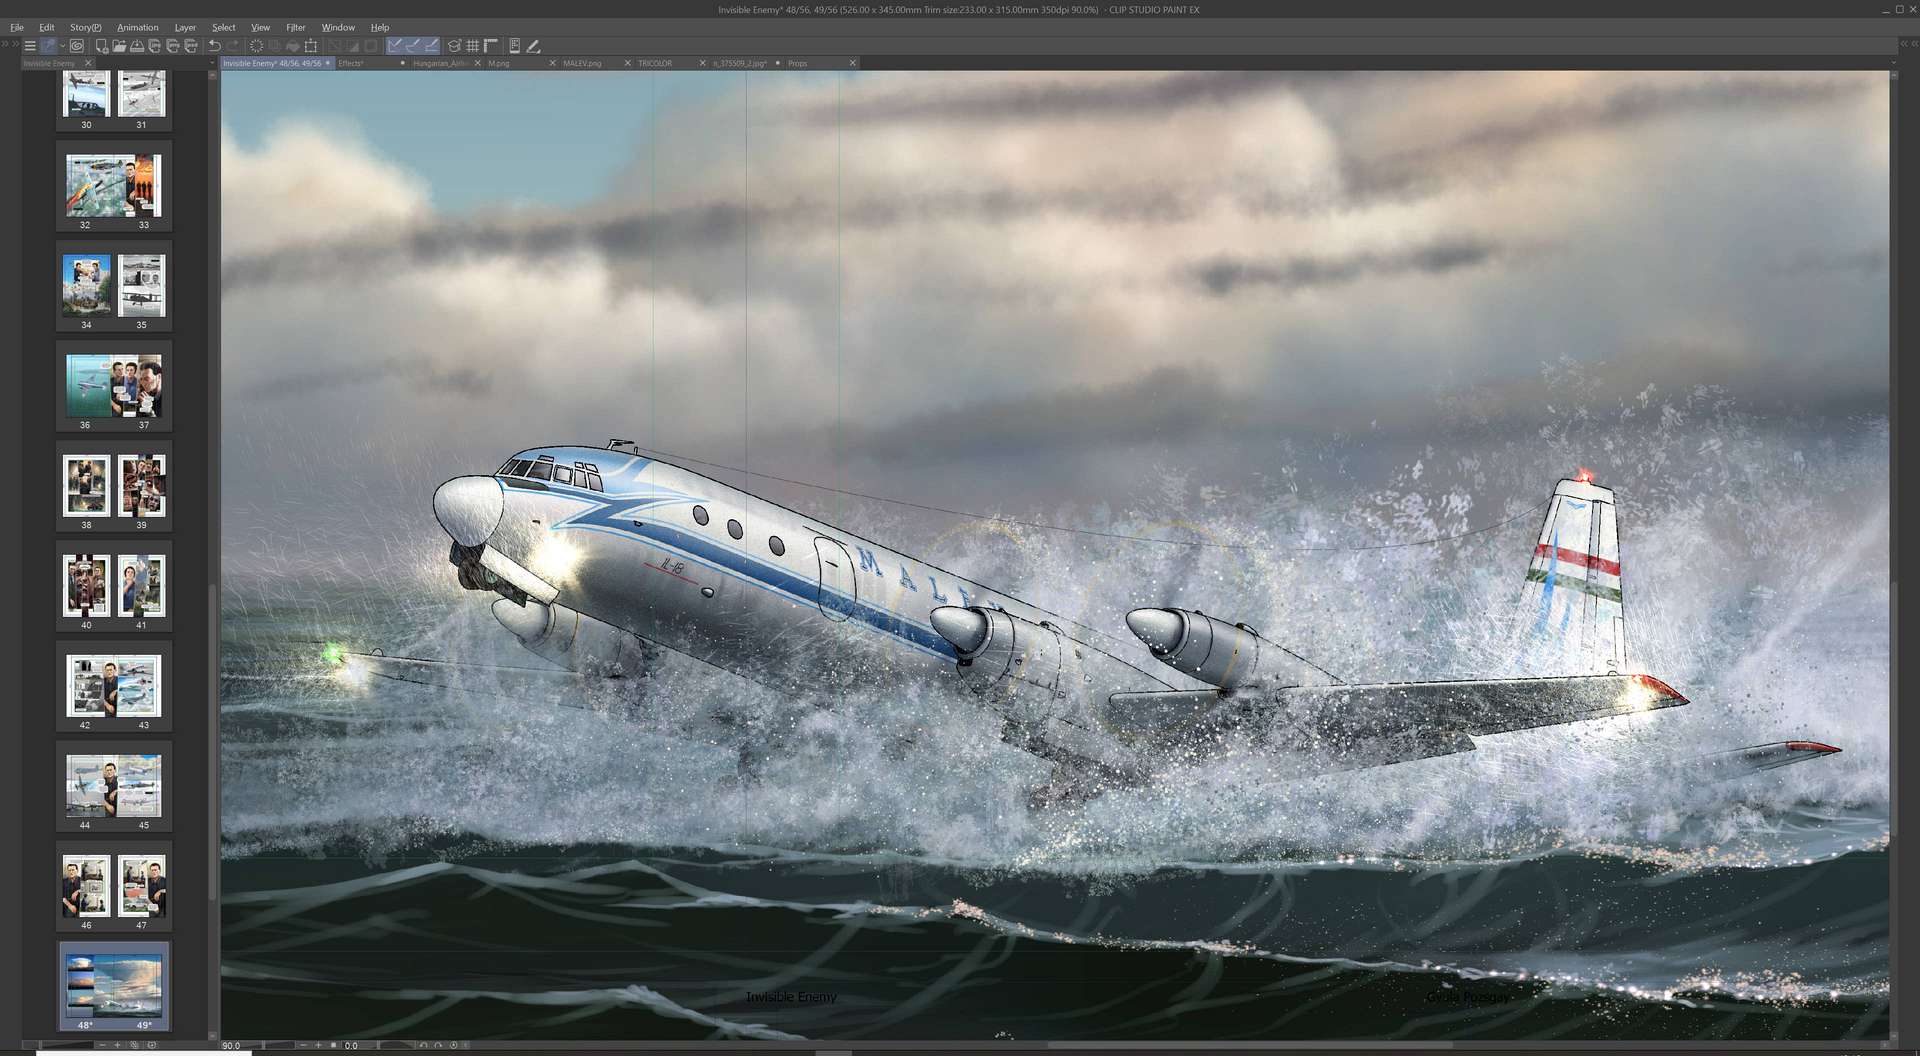Image resolution: width=1920 pixels, height=1056 pixels.
Task: Open the Animation menu
Action: 138,27
